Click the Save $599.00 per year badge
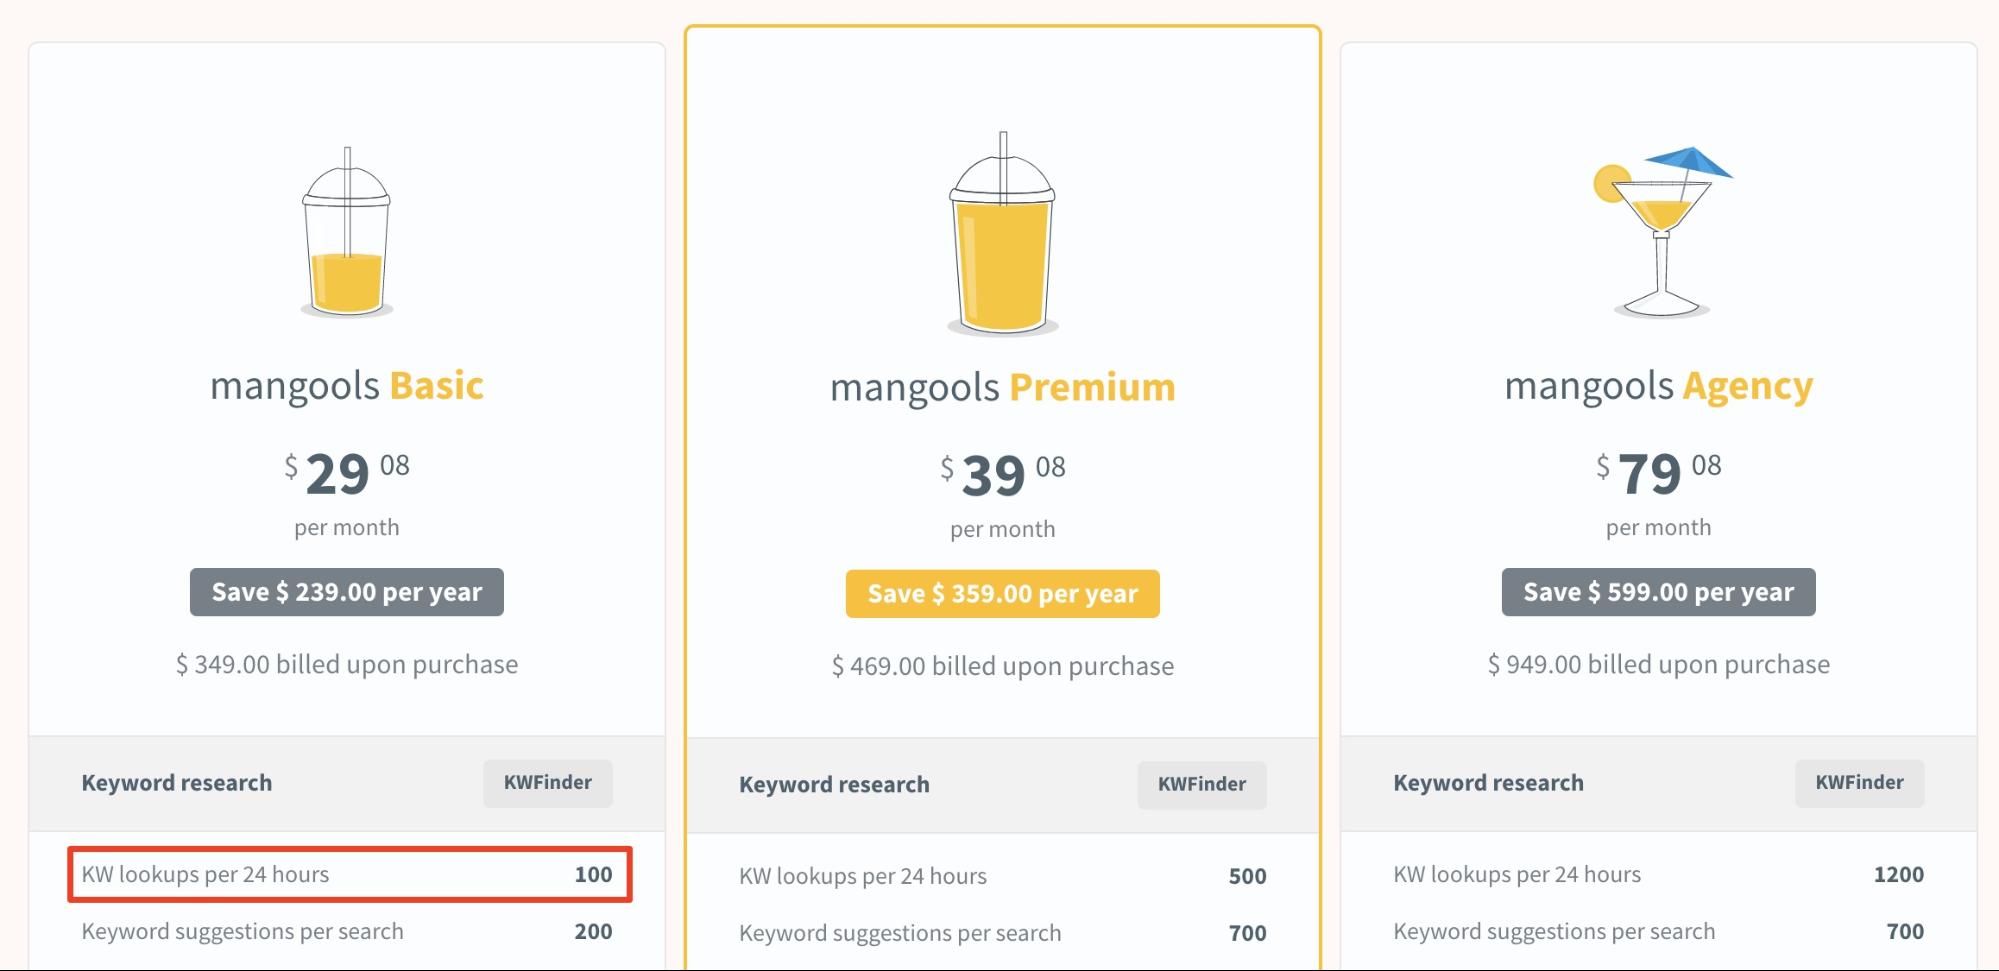This screenshot has width=1999, height=971. (1658, 591)
